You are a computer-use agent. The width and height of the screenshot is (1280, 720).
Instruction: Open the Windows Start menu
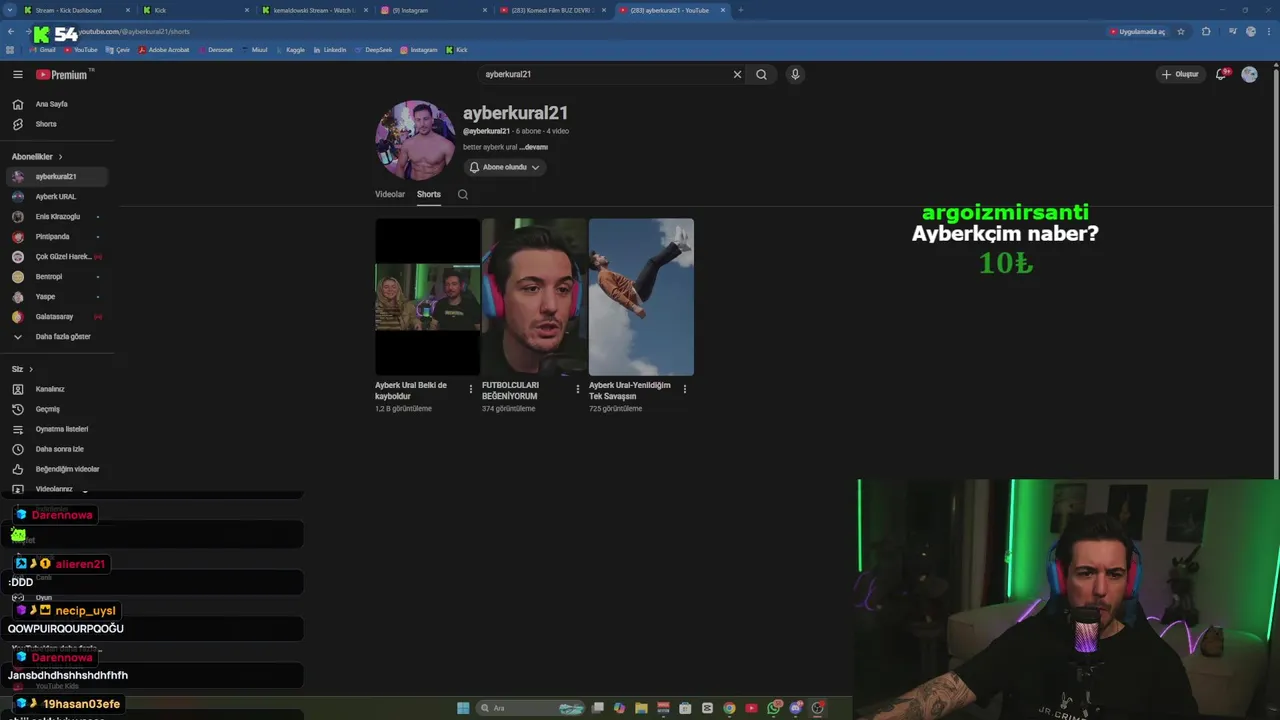click(463, 708)
